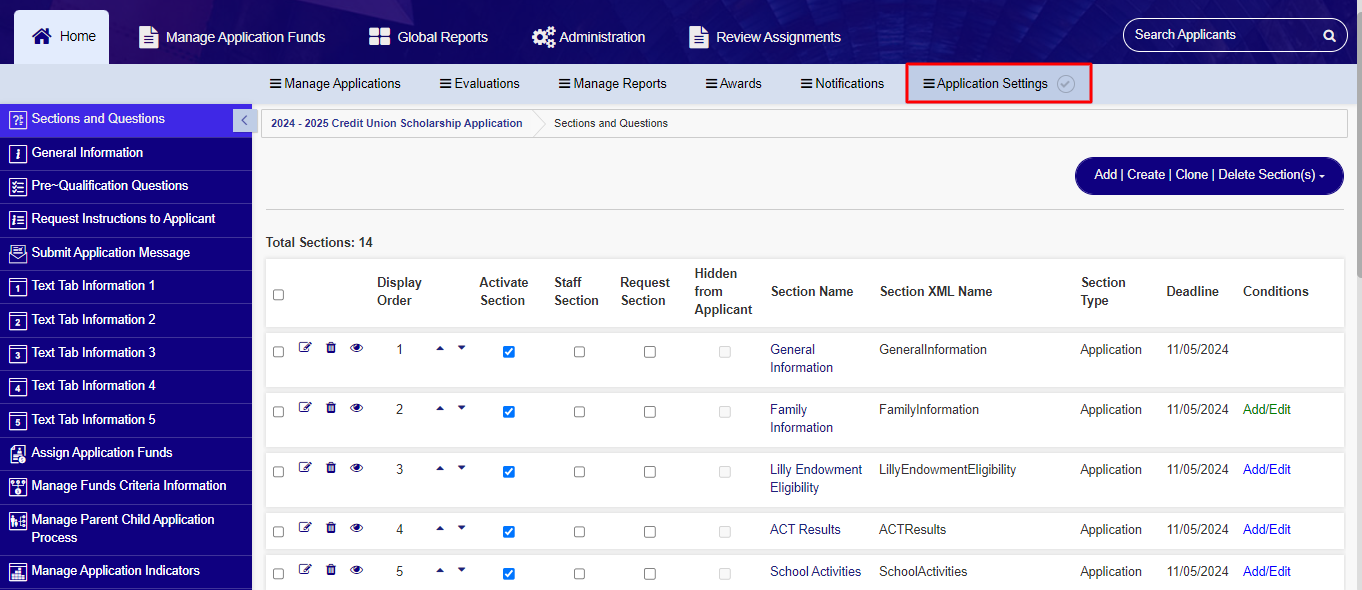This screenshot has width=1362, height=590.
Task: Tick the select-all checkbox in table header
Action: click(278, 294)
